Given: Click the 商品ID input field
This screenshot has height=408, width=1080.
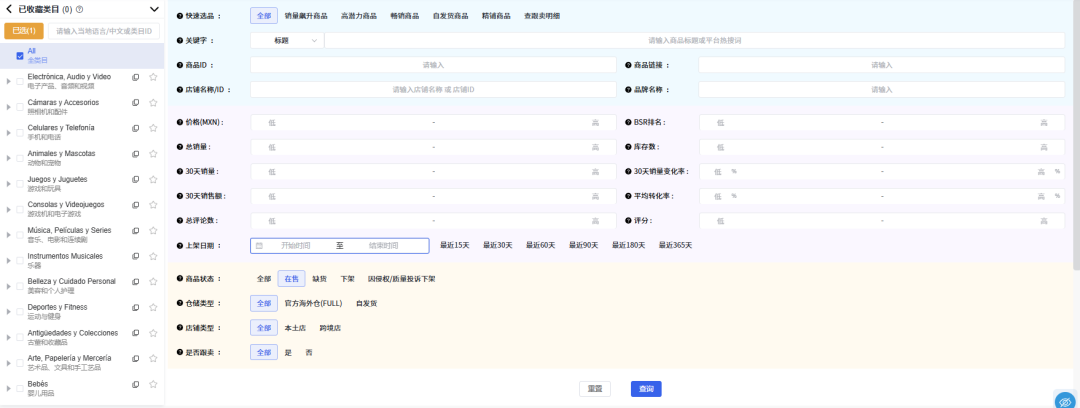Looking at the screenshot, I should point(433,65).
